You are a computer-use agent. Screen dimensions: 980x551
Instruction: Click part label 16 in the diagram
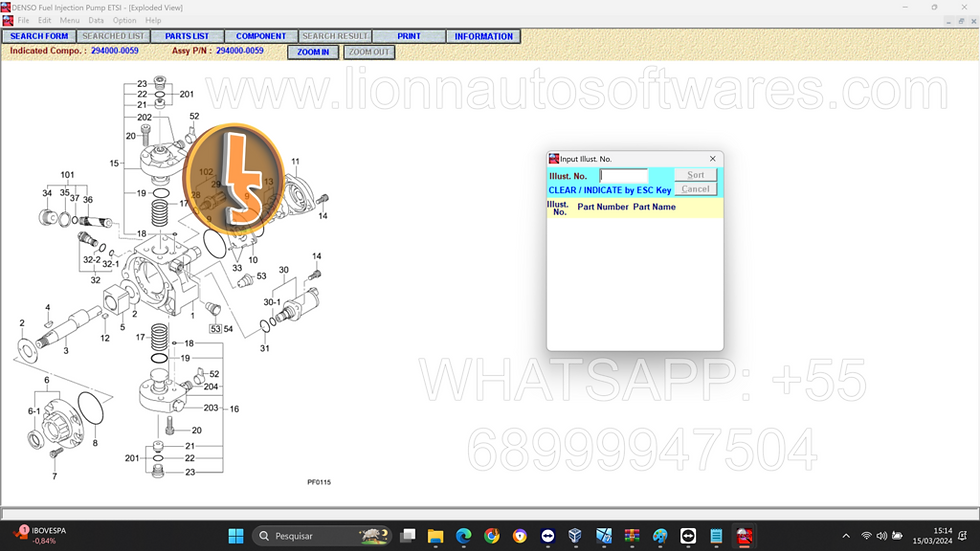pos(234,409)
